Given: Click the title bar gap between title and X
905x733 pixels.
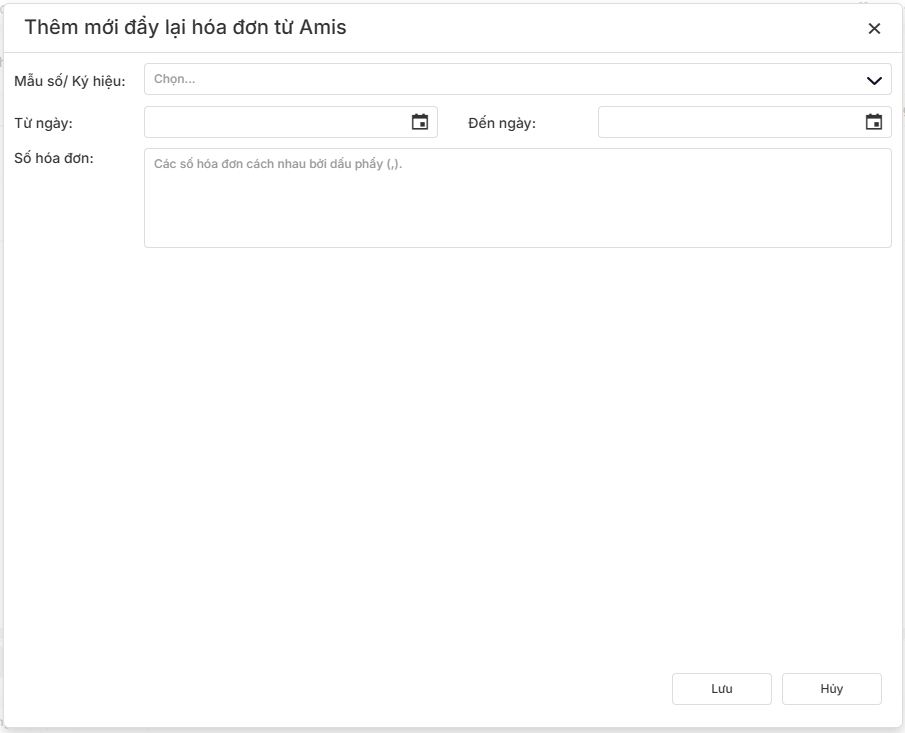Looking at the screenshot, I should [600, 28].
